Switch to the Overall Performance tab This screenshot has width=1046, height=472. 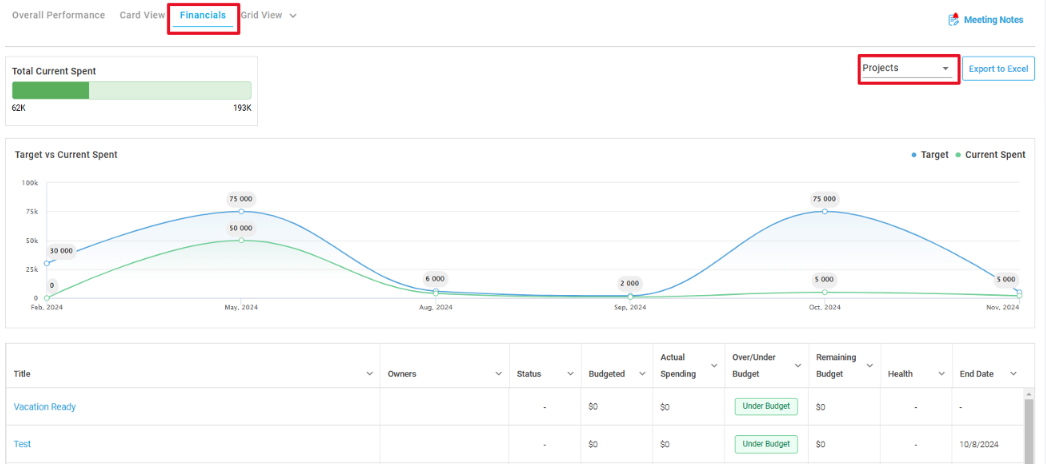click(x=59, y=15)
